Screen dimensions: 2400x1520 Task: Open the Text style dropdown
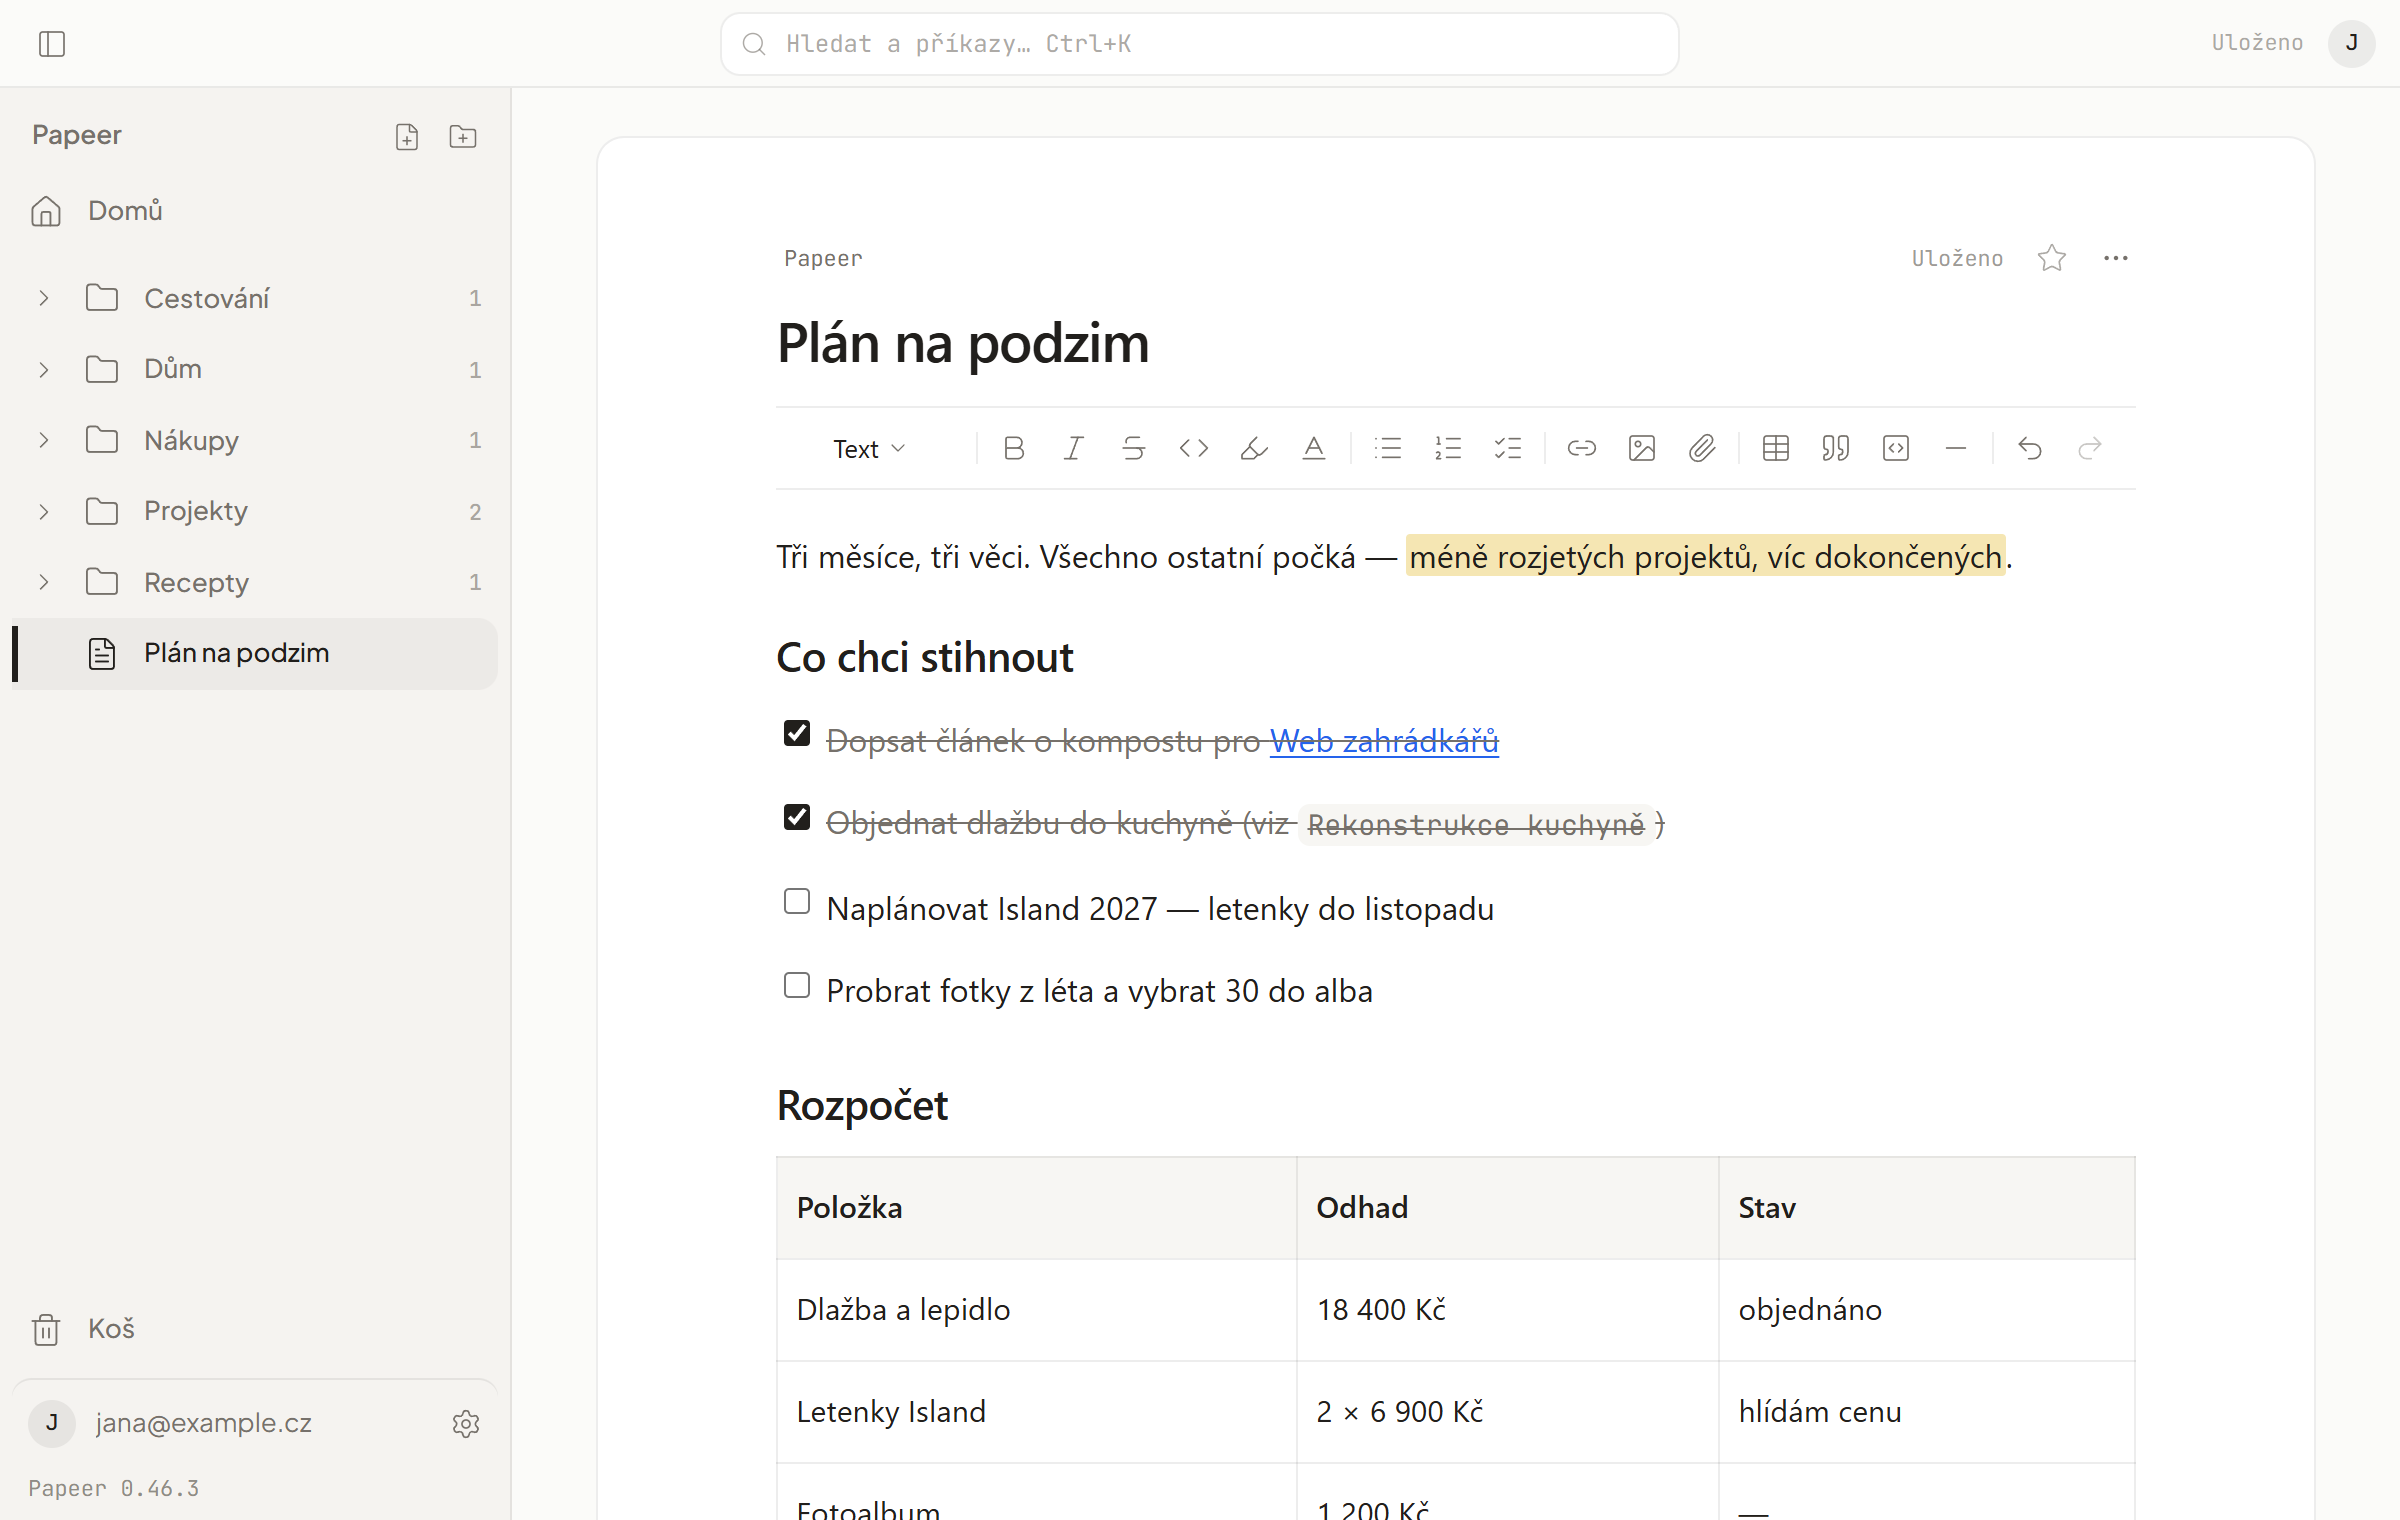(870, 449)
